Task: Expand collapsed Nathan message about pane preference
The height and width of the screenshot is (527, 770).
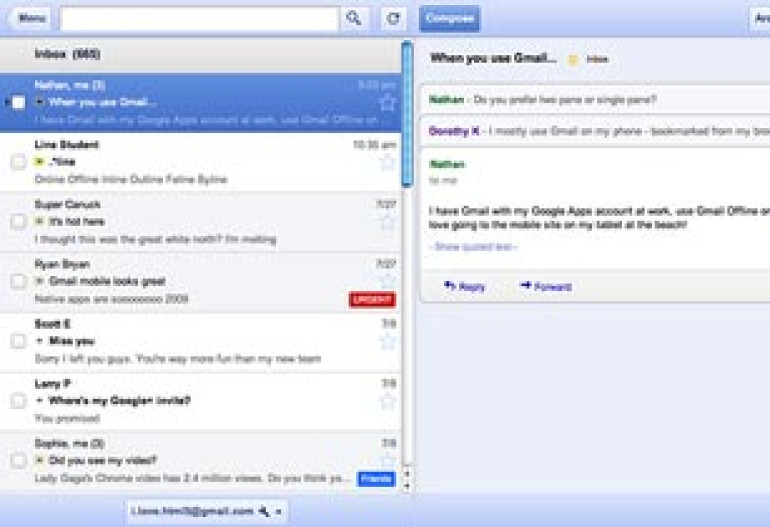Action: [x=595, y=100]
